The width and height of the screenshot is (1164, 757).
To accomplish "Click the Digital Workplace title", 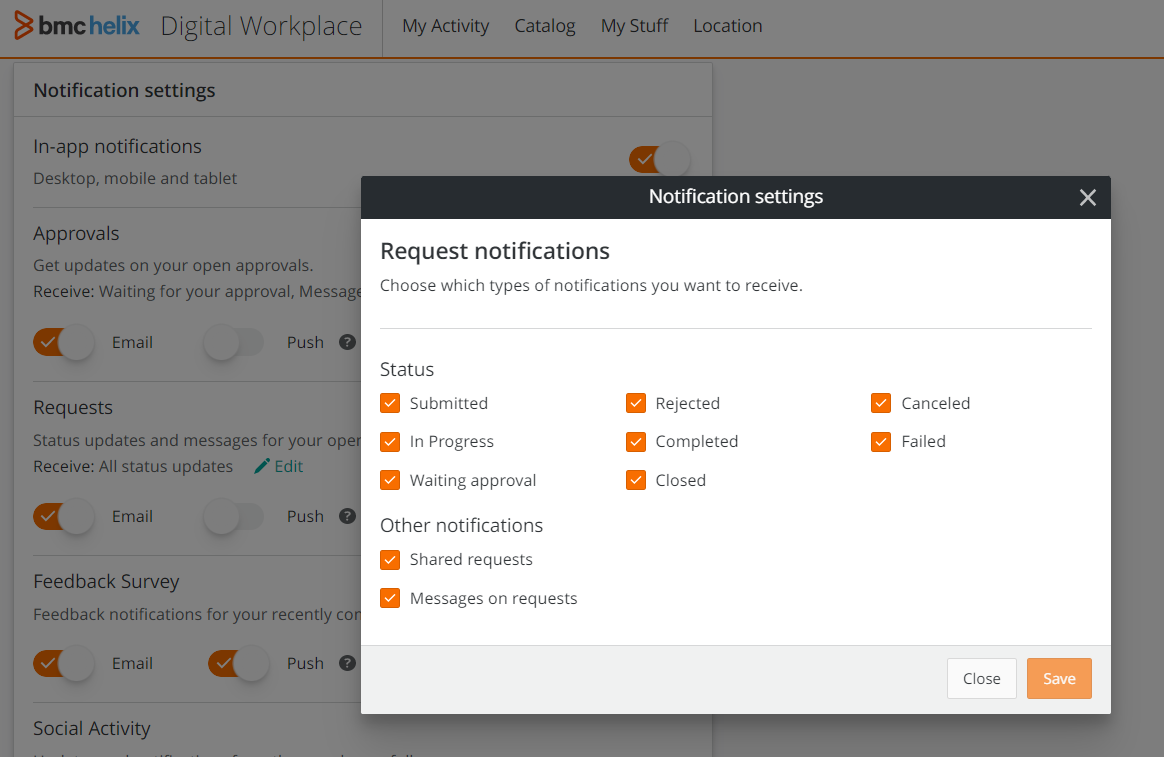I will click(261, 26).
